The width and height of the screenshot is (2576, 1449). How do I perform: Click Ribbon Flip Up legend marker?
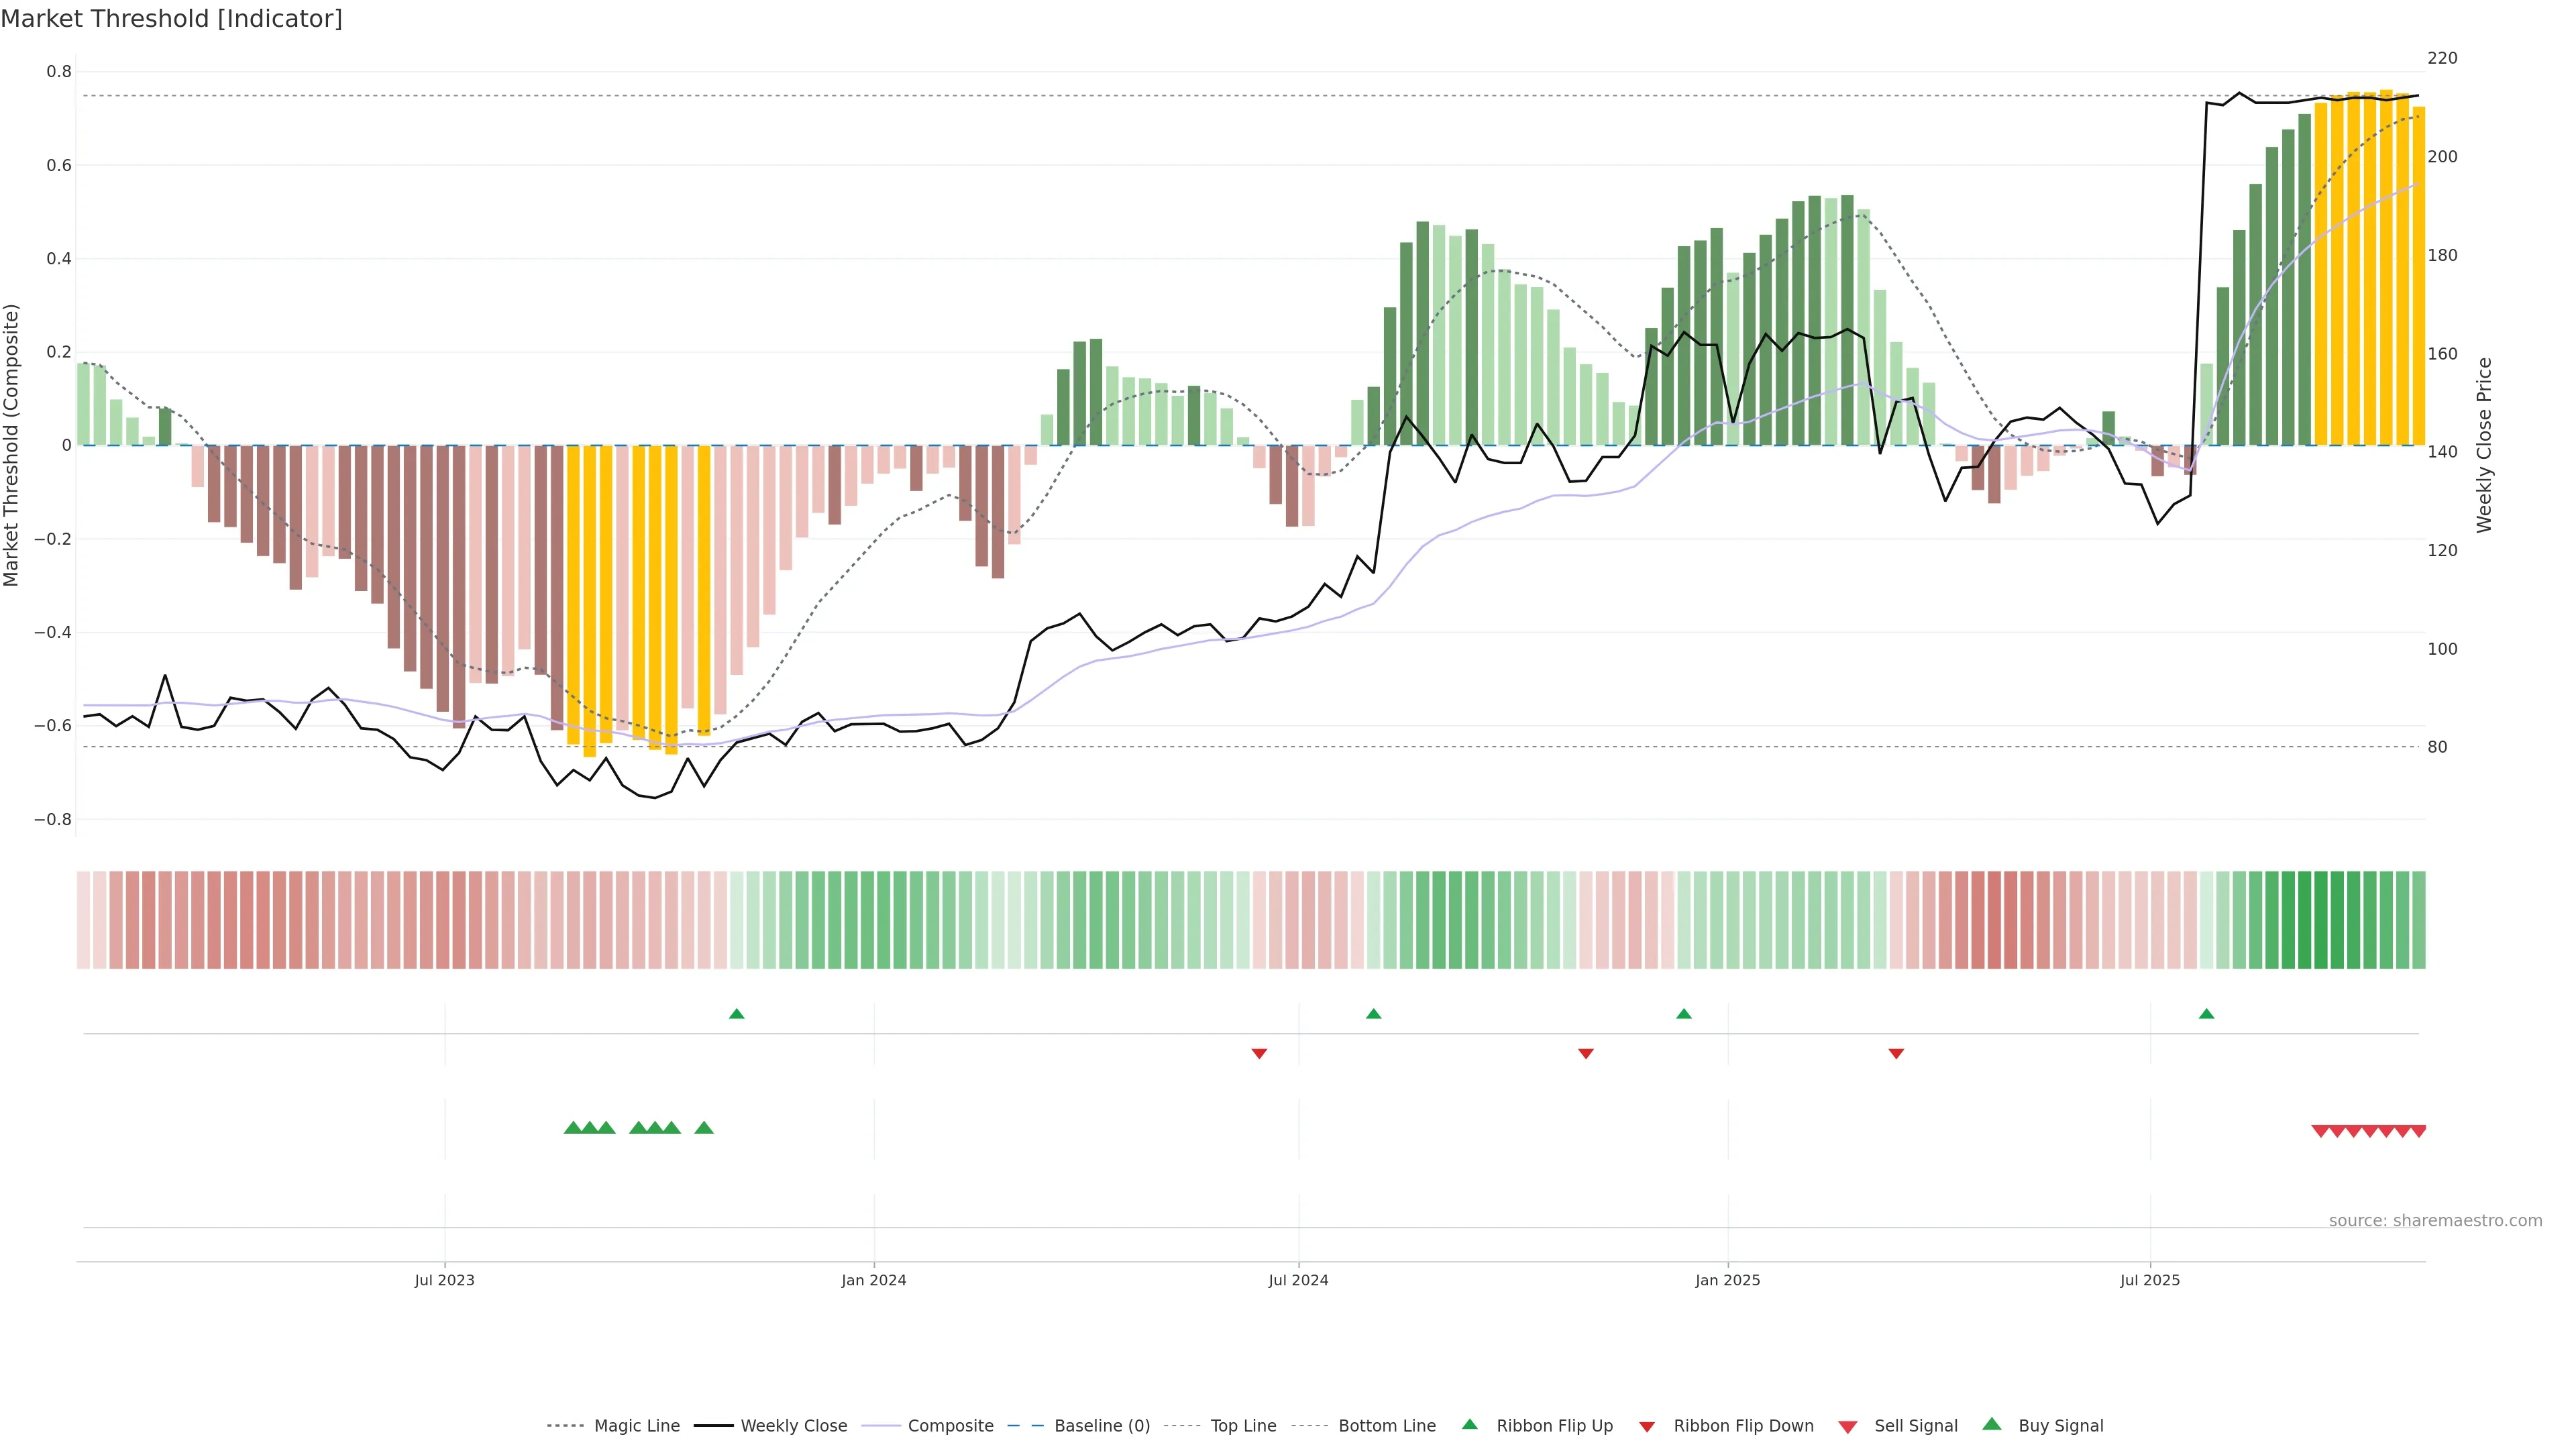[1469, 1424]
